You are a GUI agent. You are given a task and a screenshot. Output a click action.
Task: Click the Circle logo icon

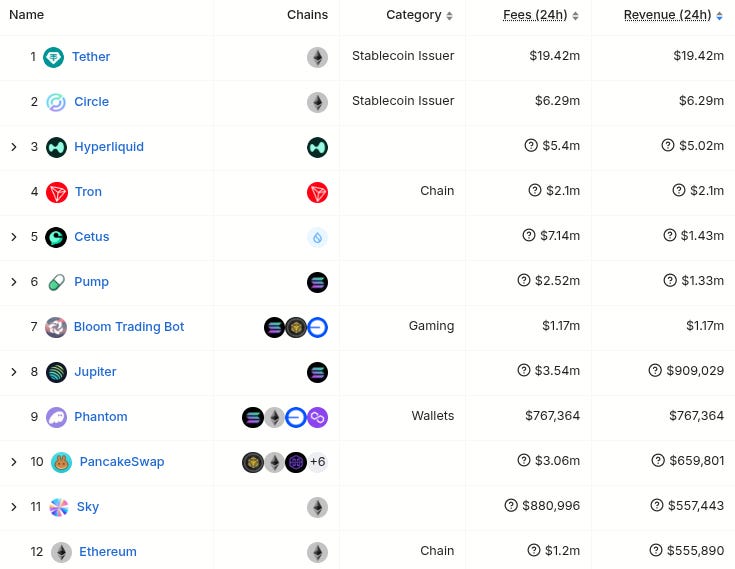56,102
